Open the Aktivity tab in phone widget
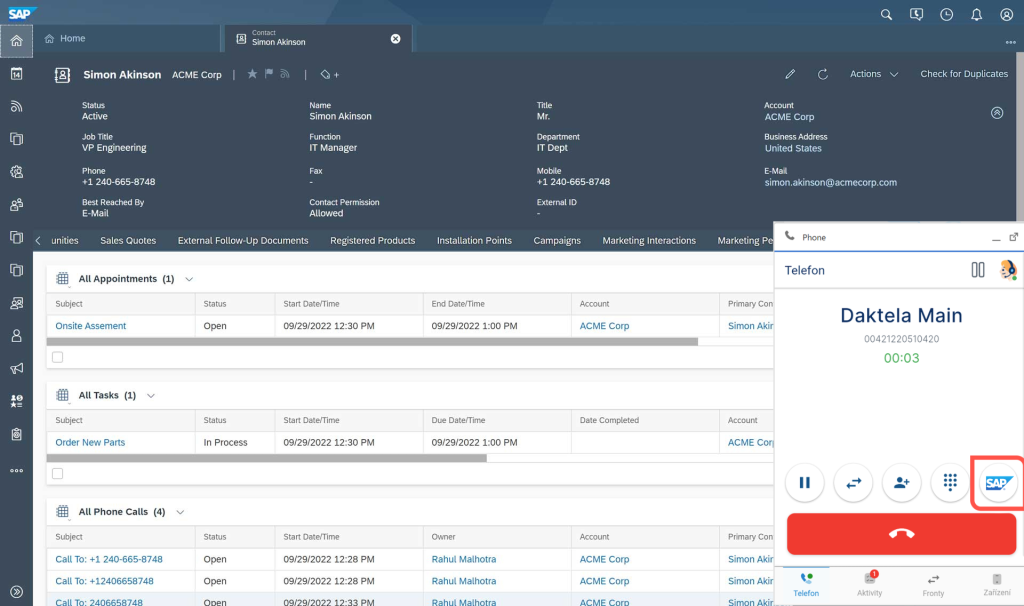This screenshot has width=1024, height=606. (x=869, y=585)
